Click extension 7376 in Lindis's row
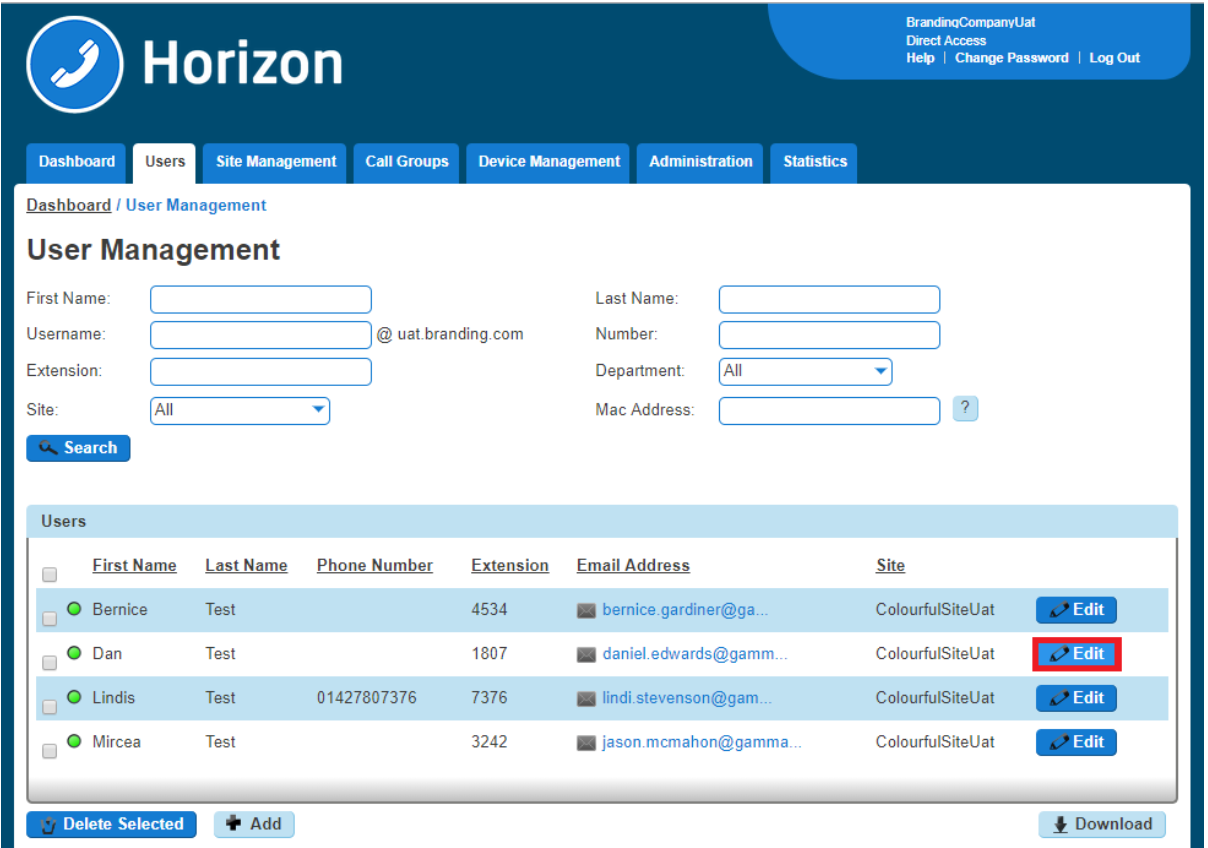 tap(489, 698)
